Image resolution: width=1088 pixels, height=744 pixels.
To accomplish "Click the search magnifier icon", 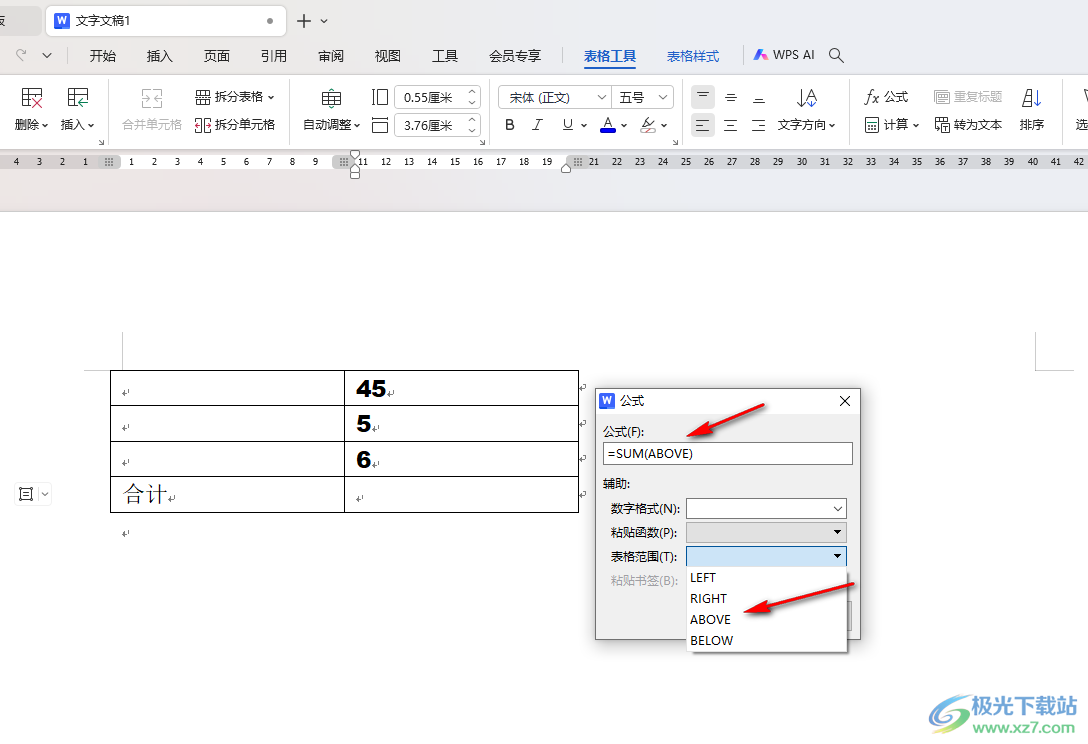I will [836, 56].
